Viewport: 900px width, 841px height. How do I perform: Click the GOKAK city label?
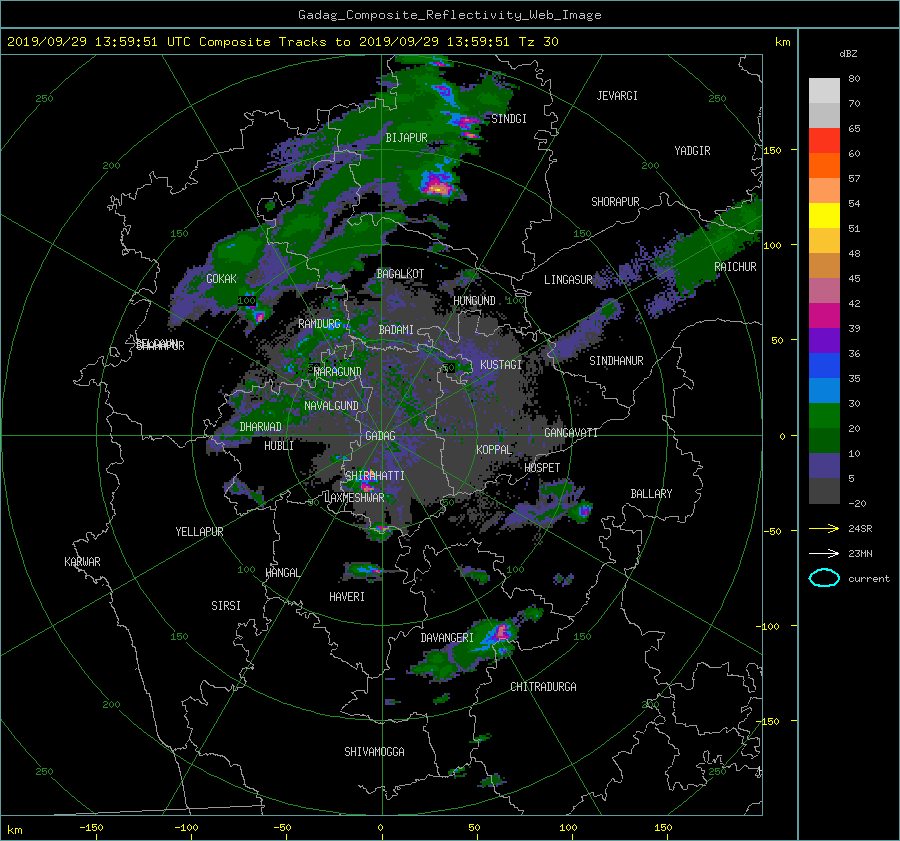tap(221, 279)
